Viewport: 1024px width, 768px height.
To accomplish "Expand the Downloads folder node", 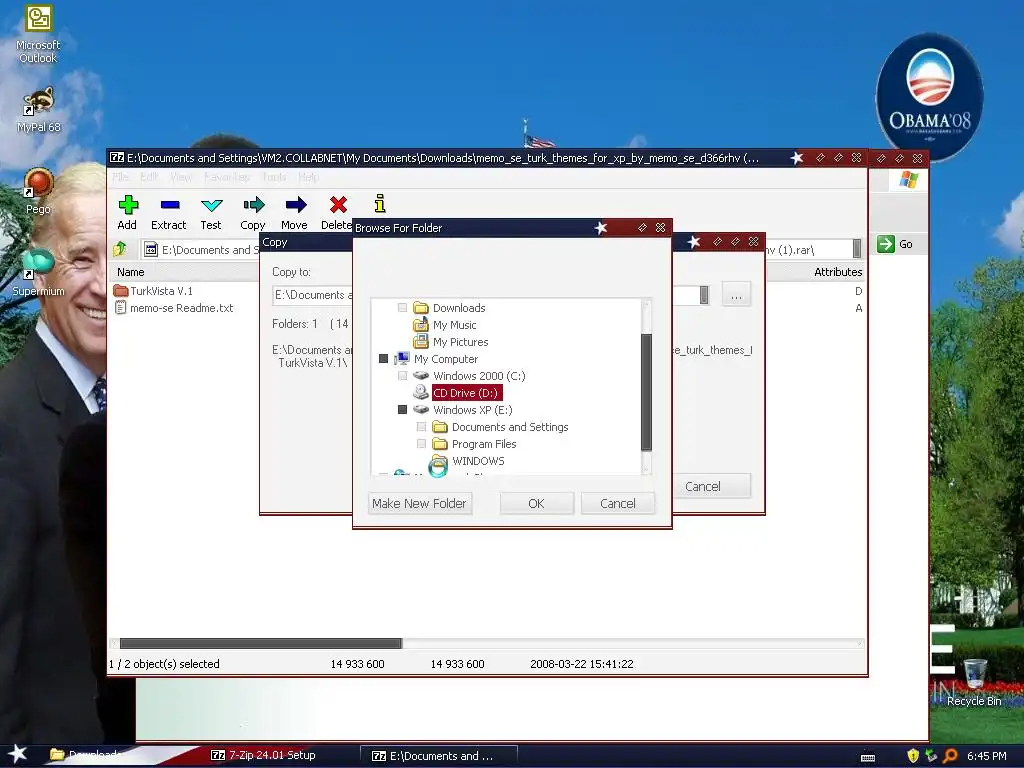I will pyautogui.click(x=402, y=308).
